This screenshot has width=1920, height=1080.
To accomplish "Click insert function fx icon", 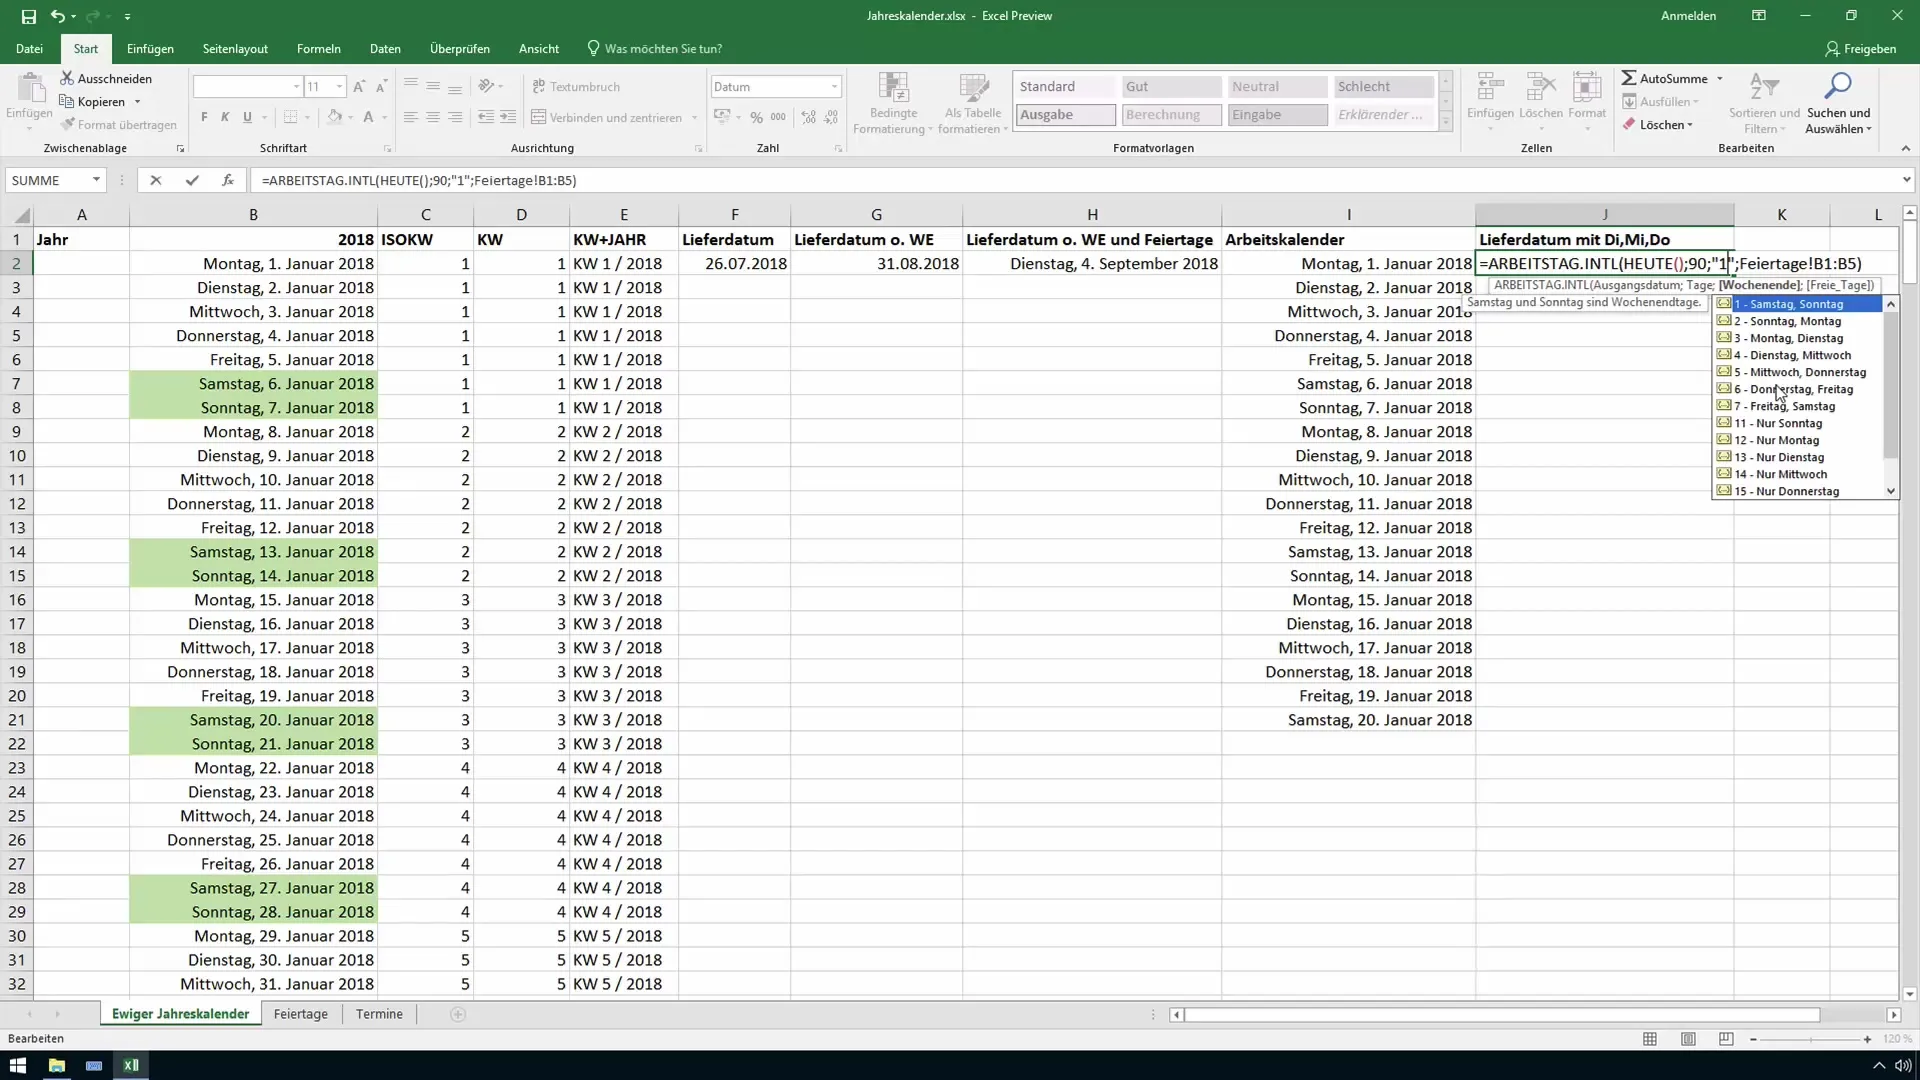I will click(x=228, y=181).
